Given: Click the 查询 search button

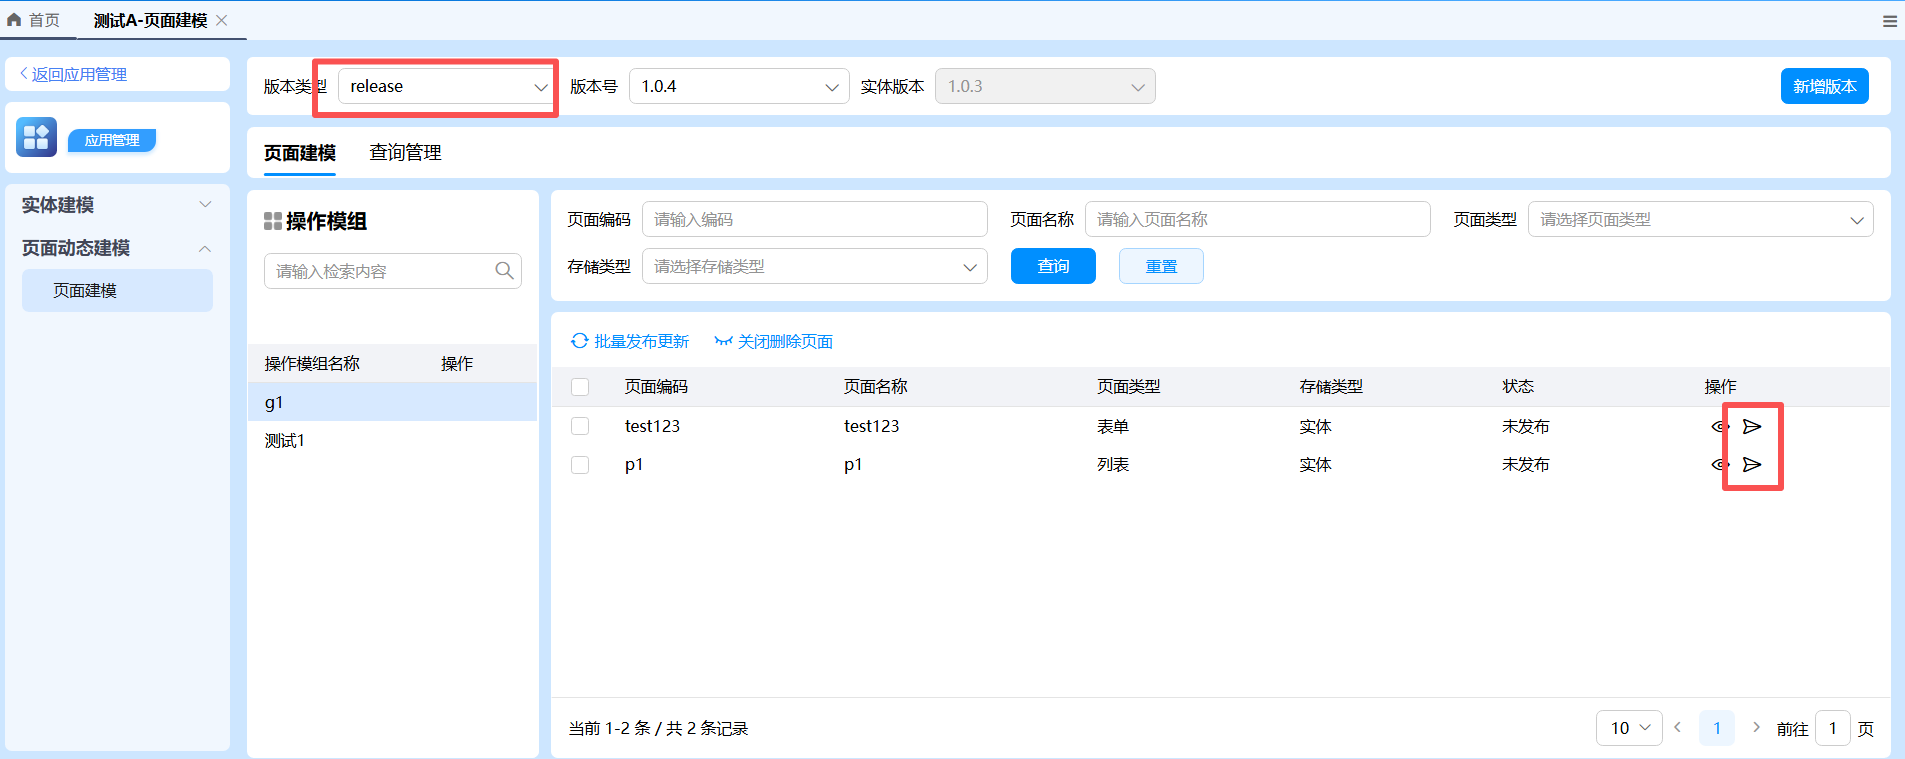Looking at the screenshot, I should 1053,266.
